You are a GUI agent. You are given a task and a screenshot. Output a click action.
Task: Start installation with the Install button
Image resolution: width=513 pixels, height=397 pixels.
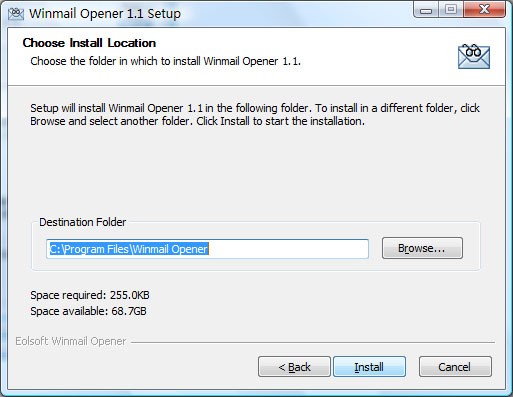(x=369, y=367)
